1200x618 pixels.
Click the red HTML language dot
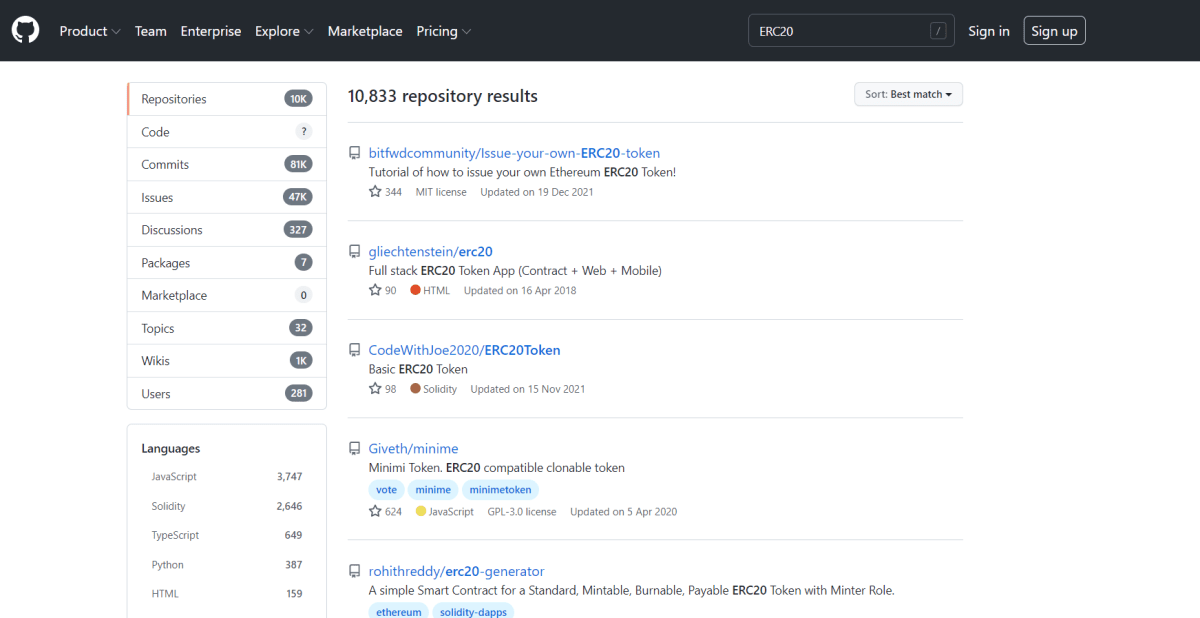click(x=415, y=290)
